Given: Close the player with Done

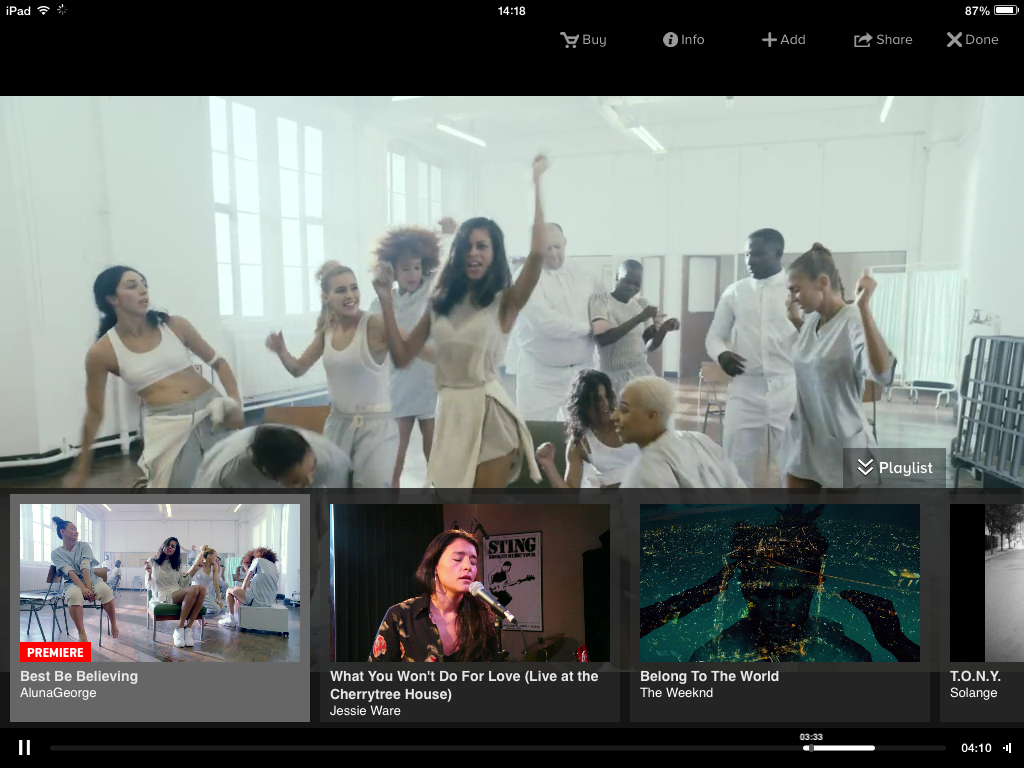Looking at the screenshot, I should click(972, 40).
